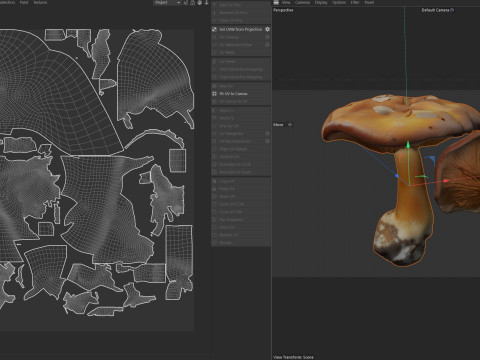Choose Start Interactive Mapping

(241, 69)
